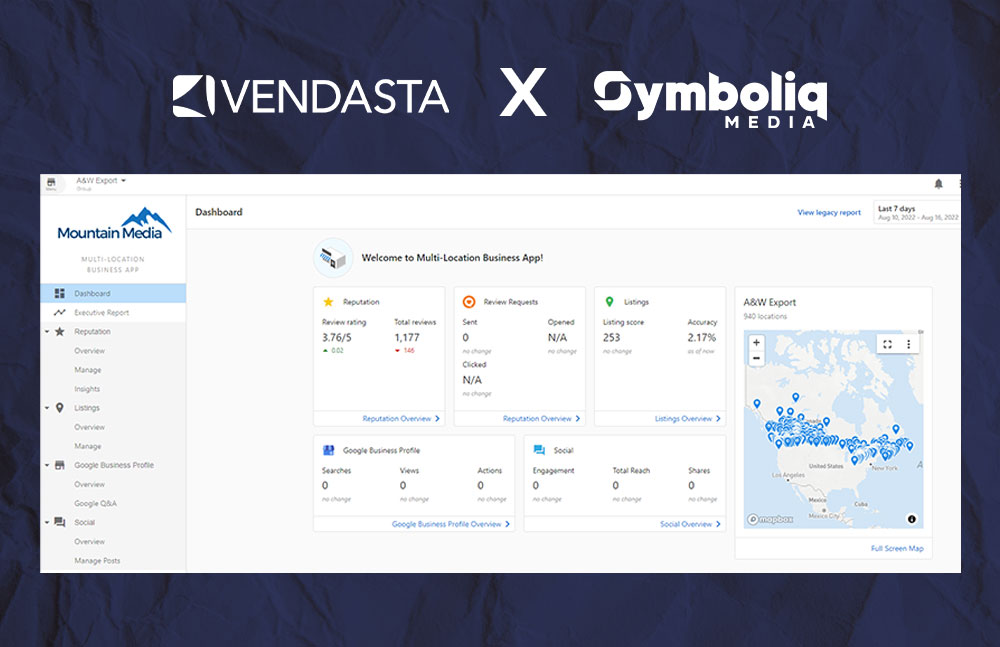Click the Listings pin icon in sidebar
Screen dimensions: 1000x647
point(59,408)
